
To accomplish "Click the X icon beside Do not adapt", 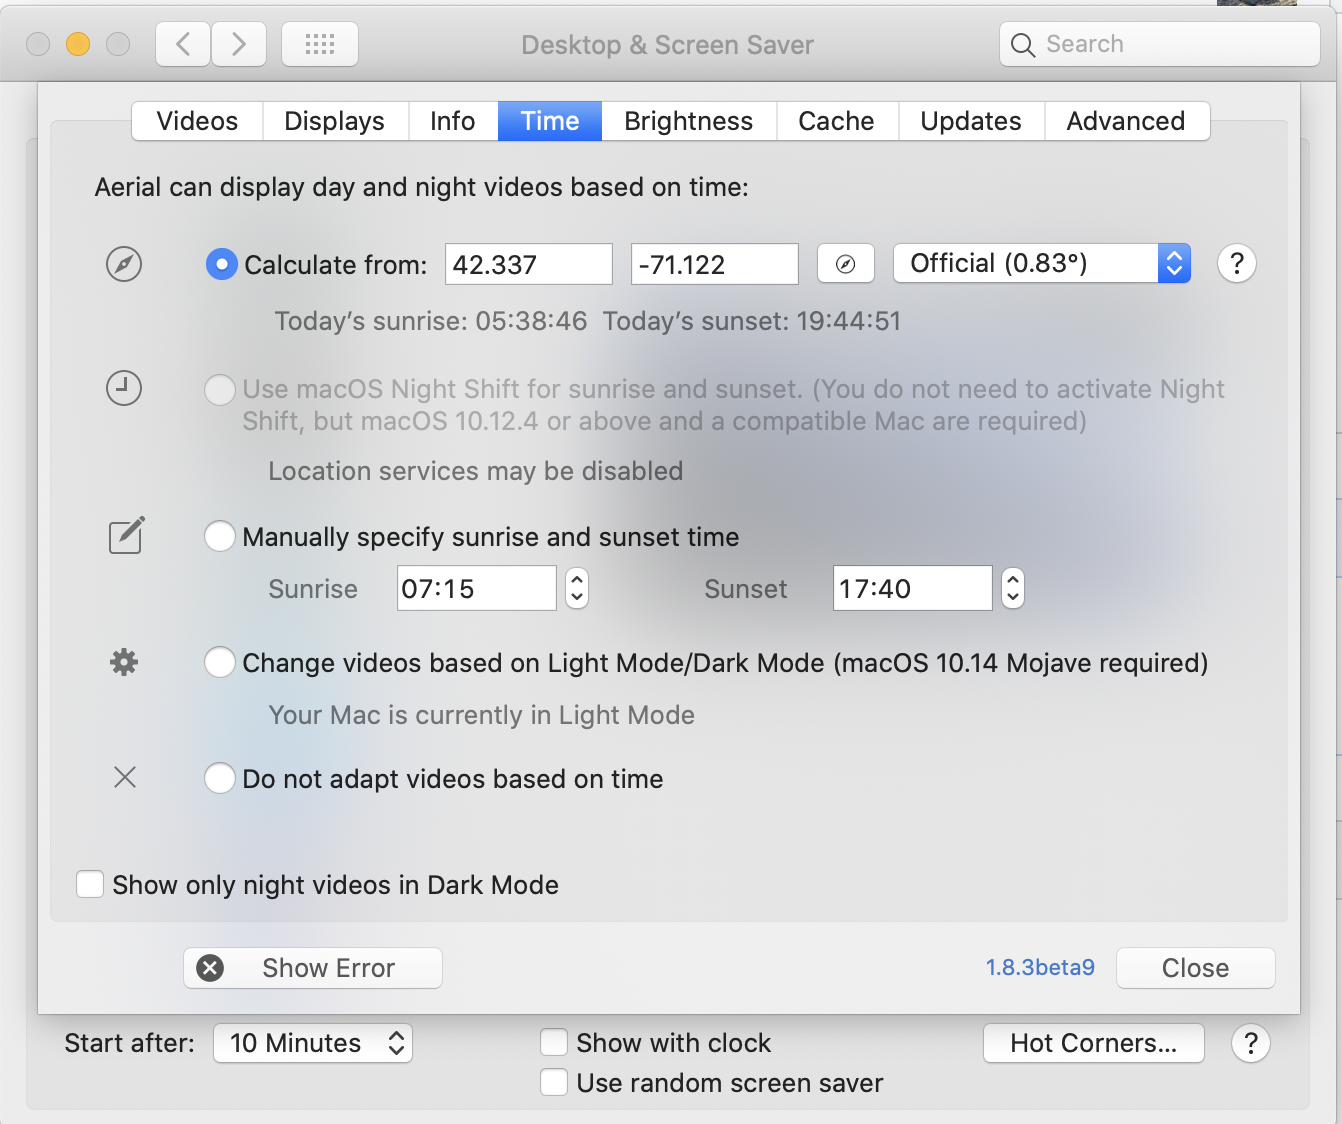I will coord(125,777).
